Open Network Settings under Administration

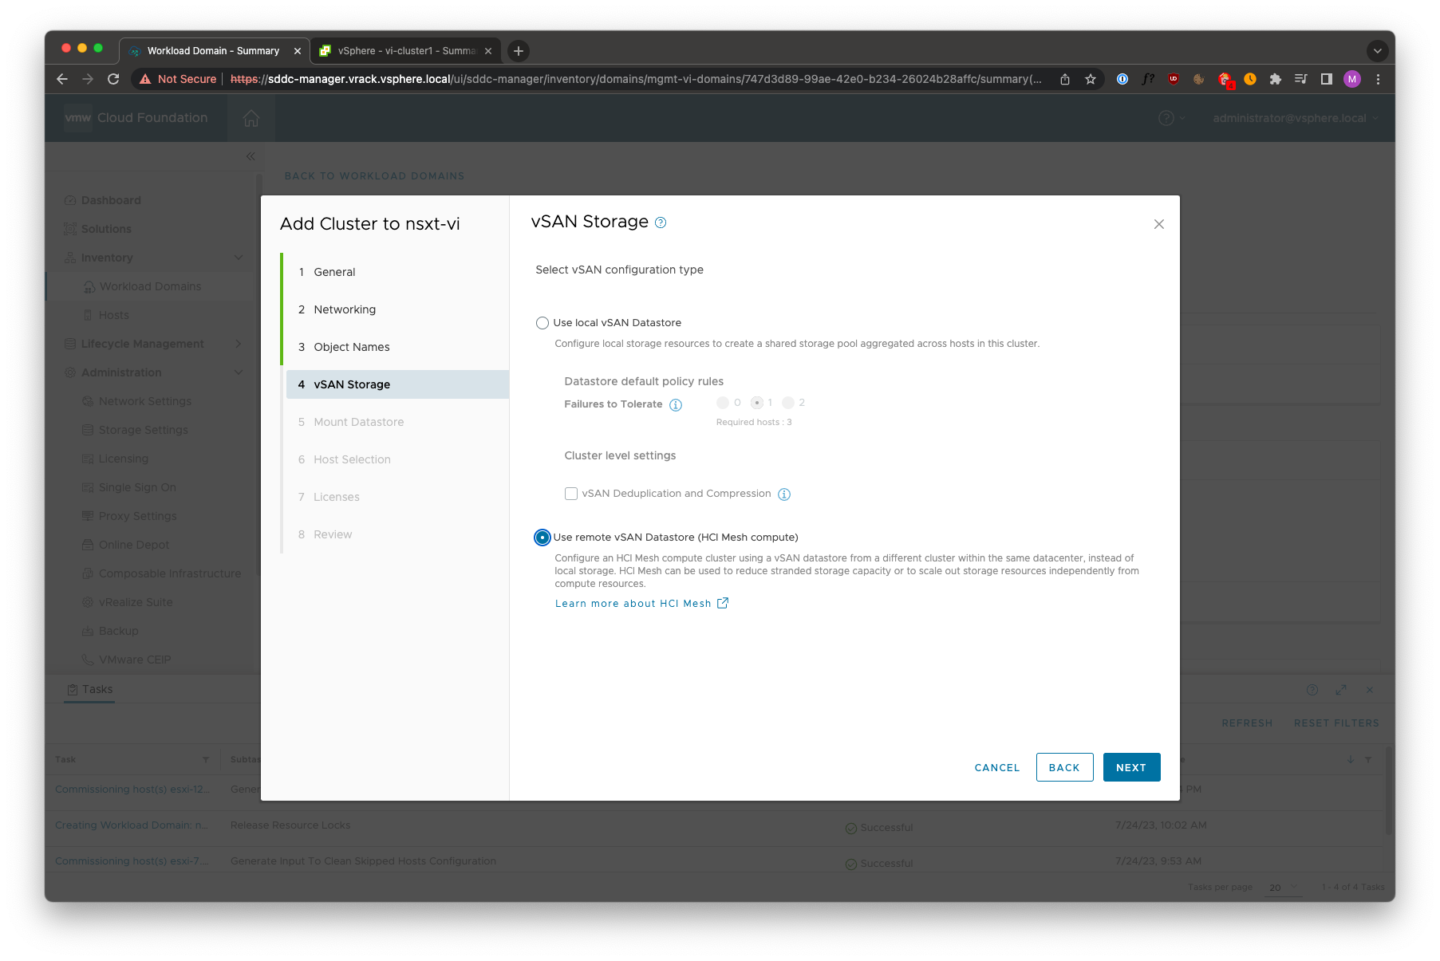(x=135, y=401)
